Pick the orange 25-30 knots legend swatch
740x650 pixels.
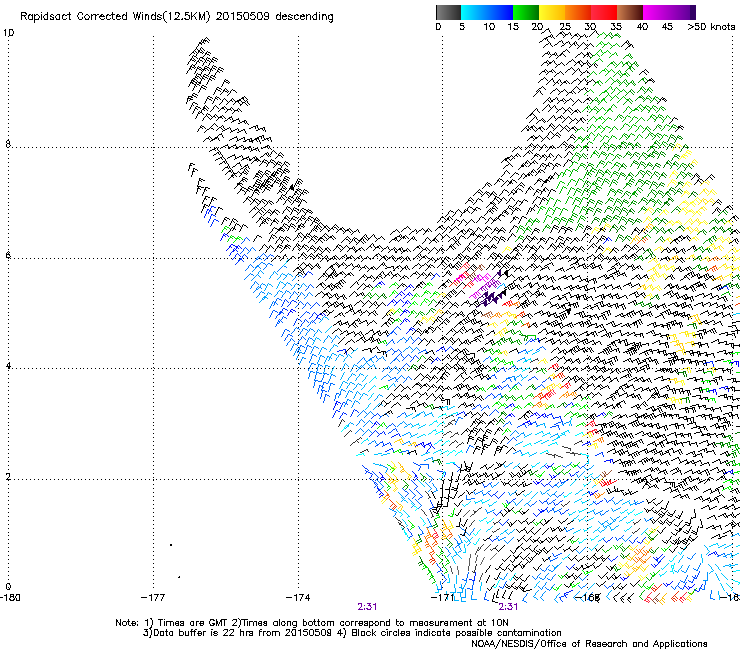[x=578, y=12]
